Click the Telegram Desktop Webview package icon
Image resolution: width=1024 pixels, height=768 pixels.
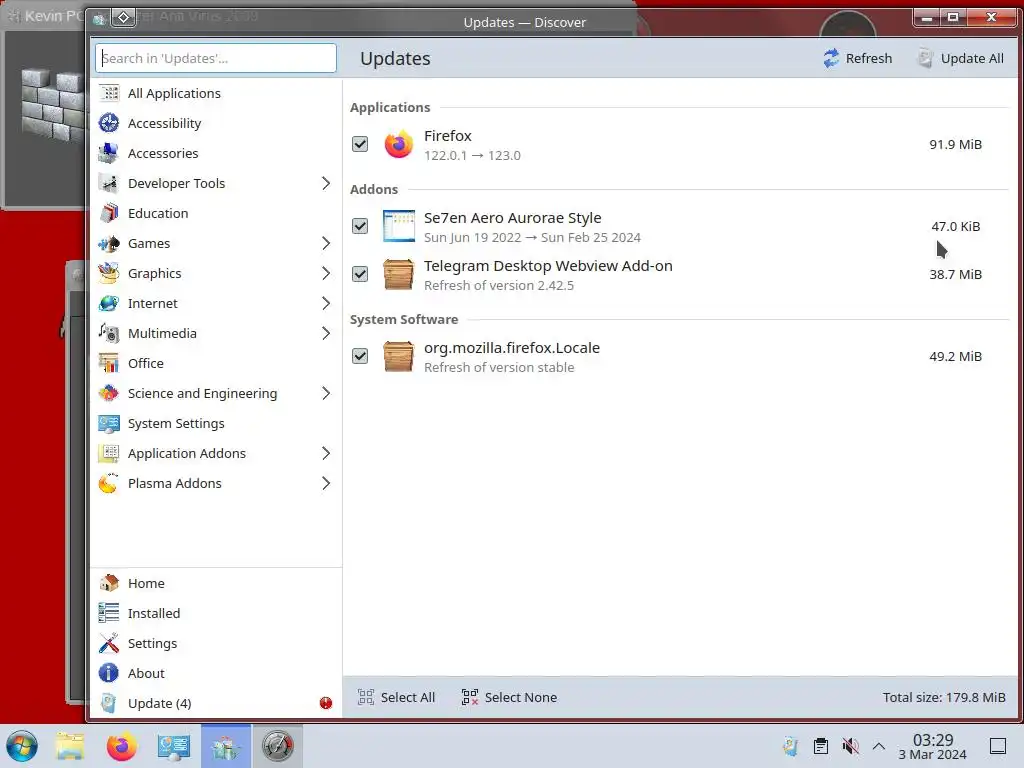398,274
